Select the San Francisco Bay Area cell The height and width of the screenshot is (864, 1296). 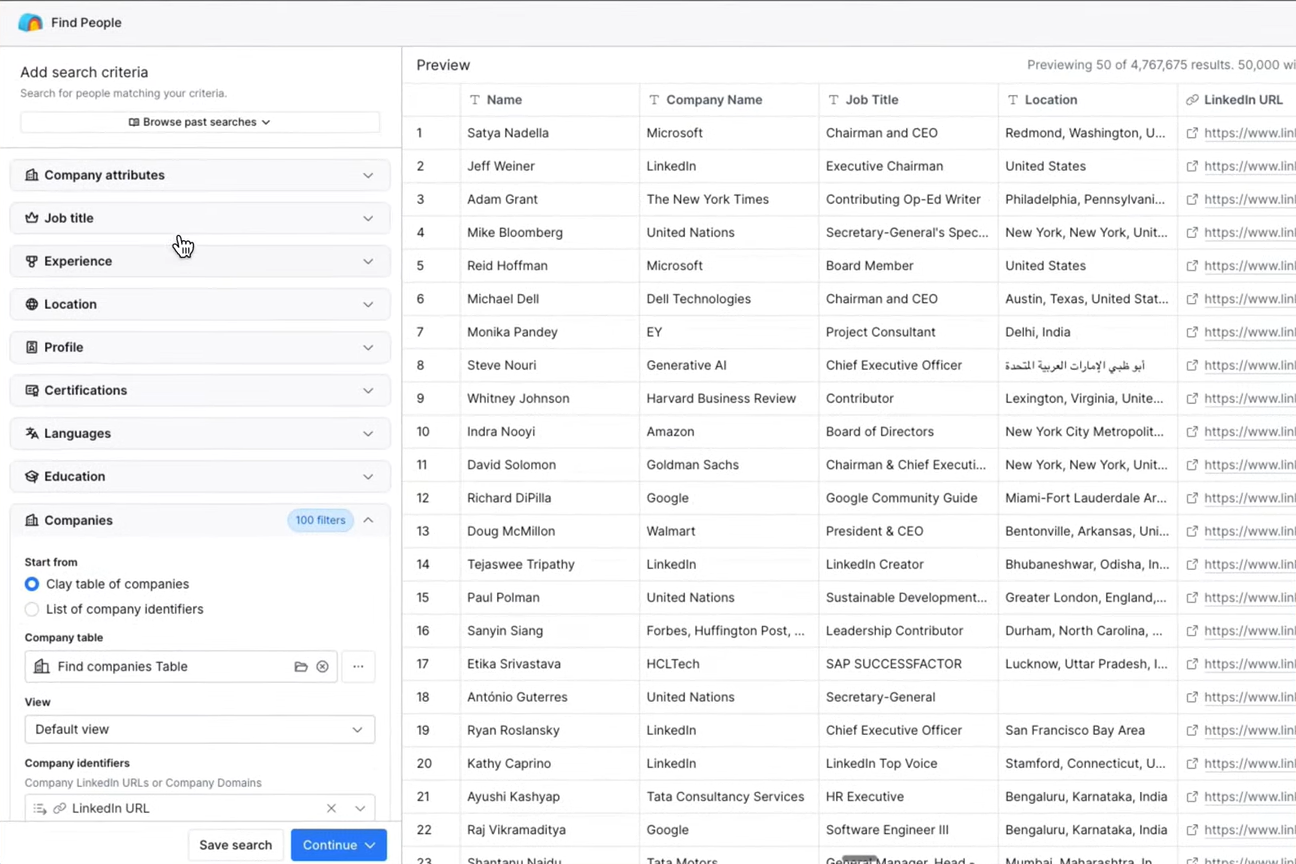click(x=1088, y=730)
